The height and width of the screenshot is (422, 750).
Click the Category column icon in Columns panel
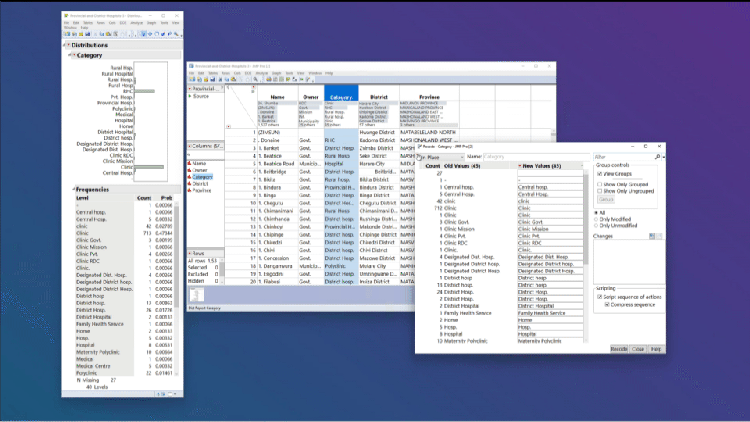(x=191, y=175)
